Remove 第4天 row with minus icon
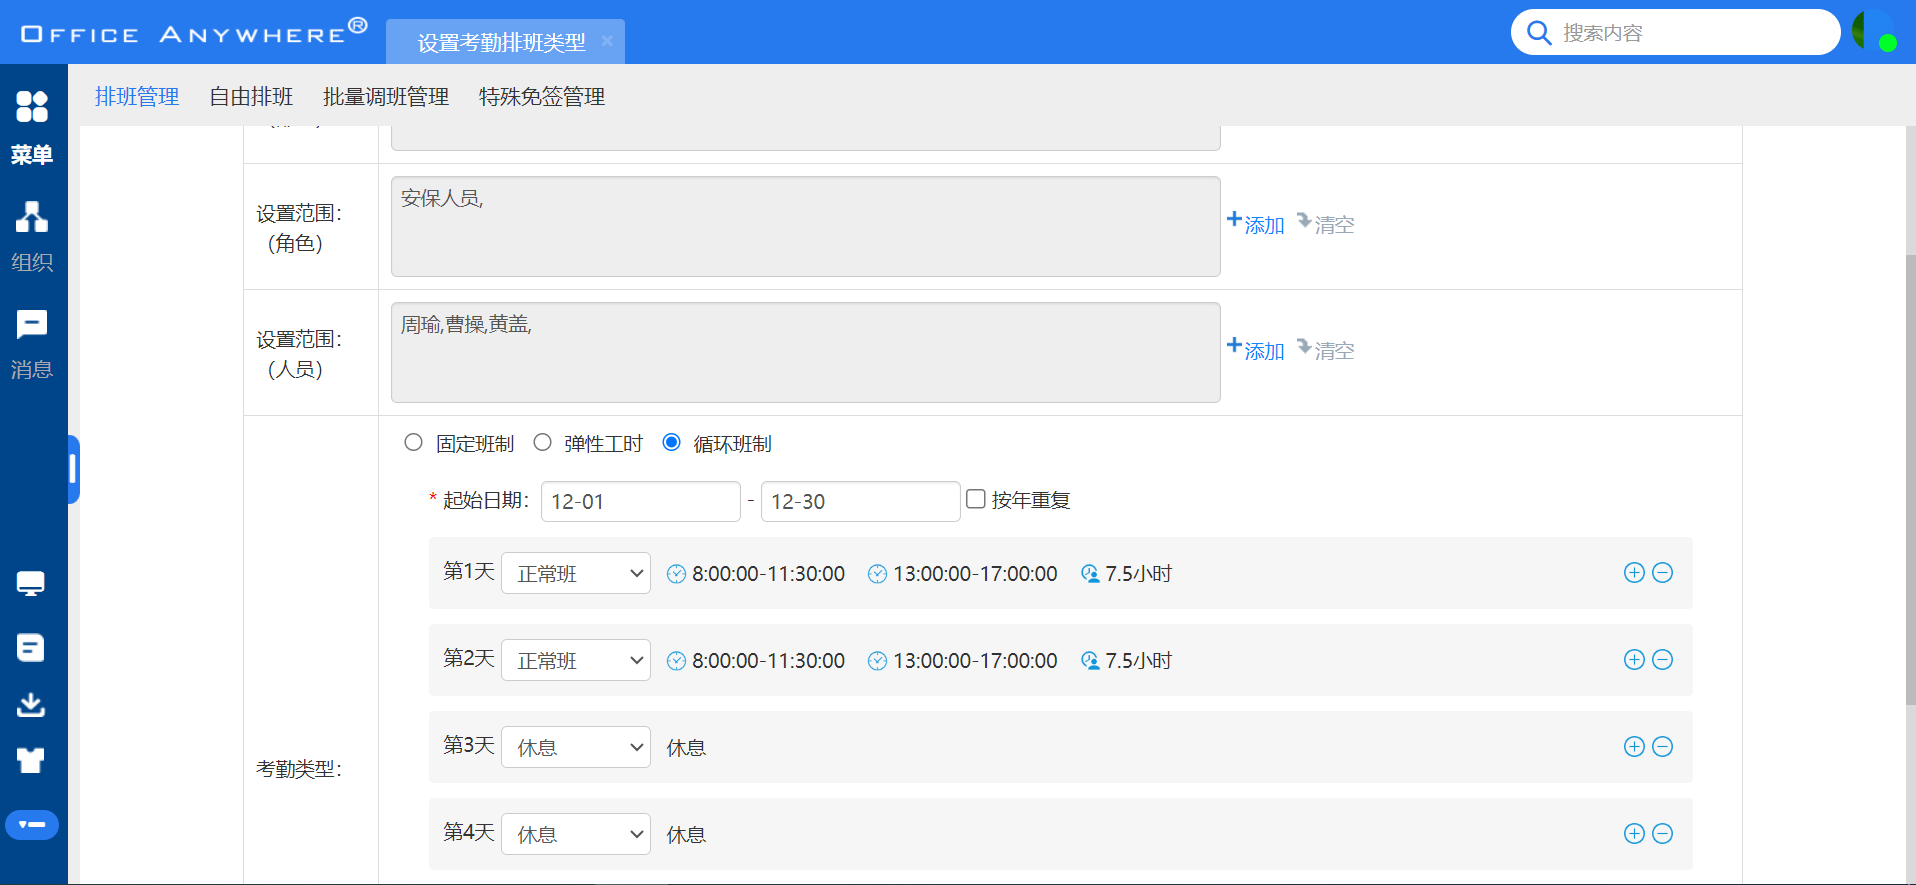The image size is (1916, 885). 1662,833
